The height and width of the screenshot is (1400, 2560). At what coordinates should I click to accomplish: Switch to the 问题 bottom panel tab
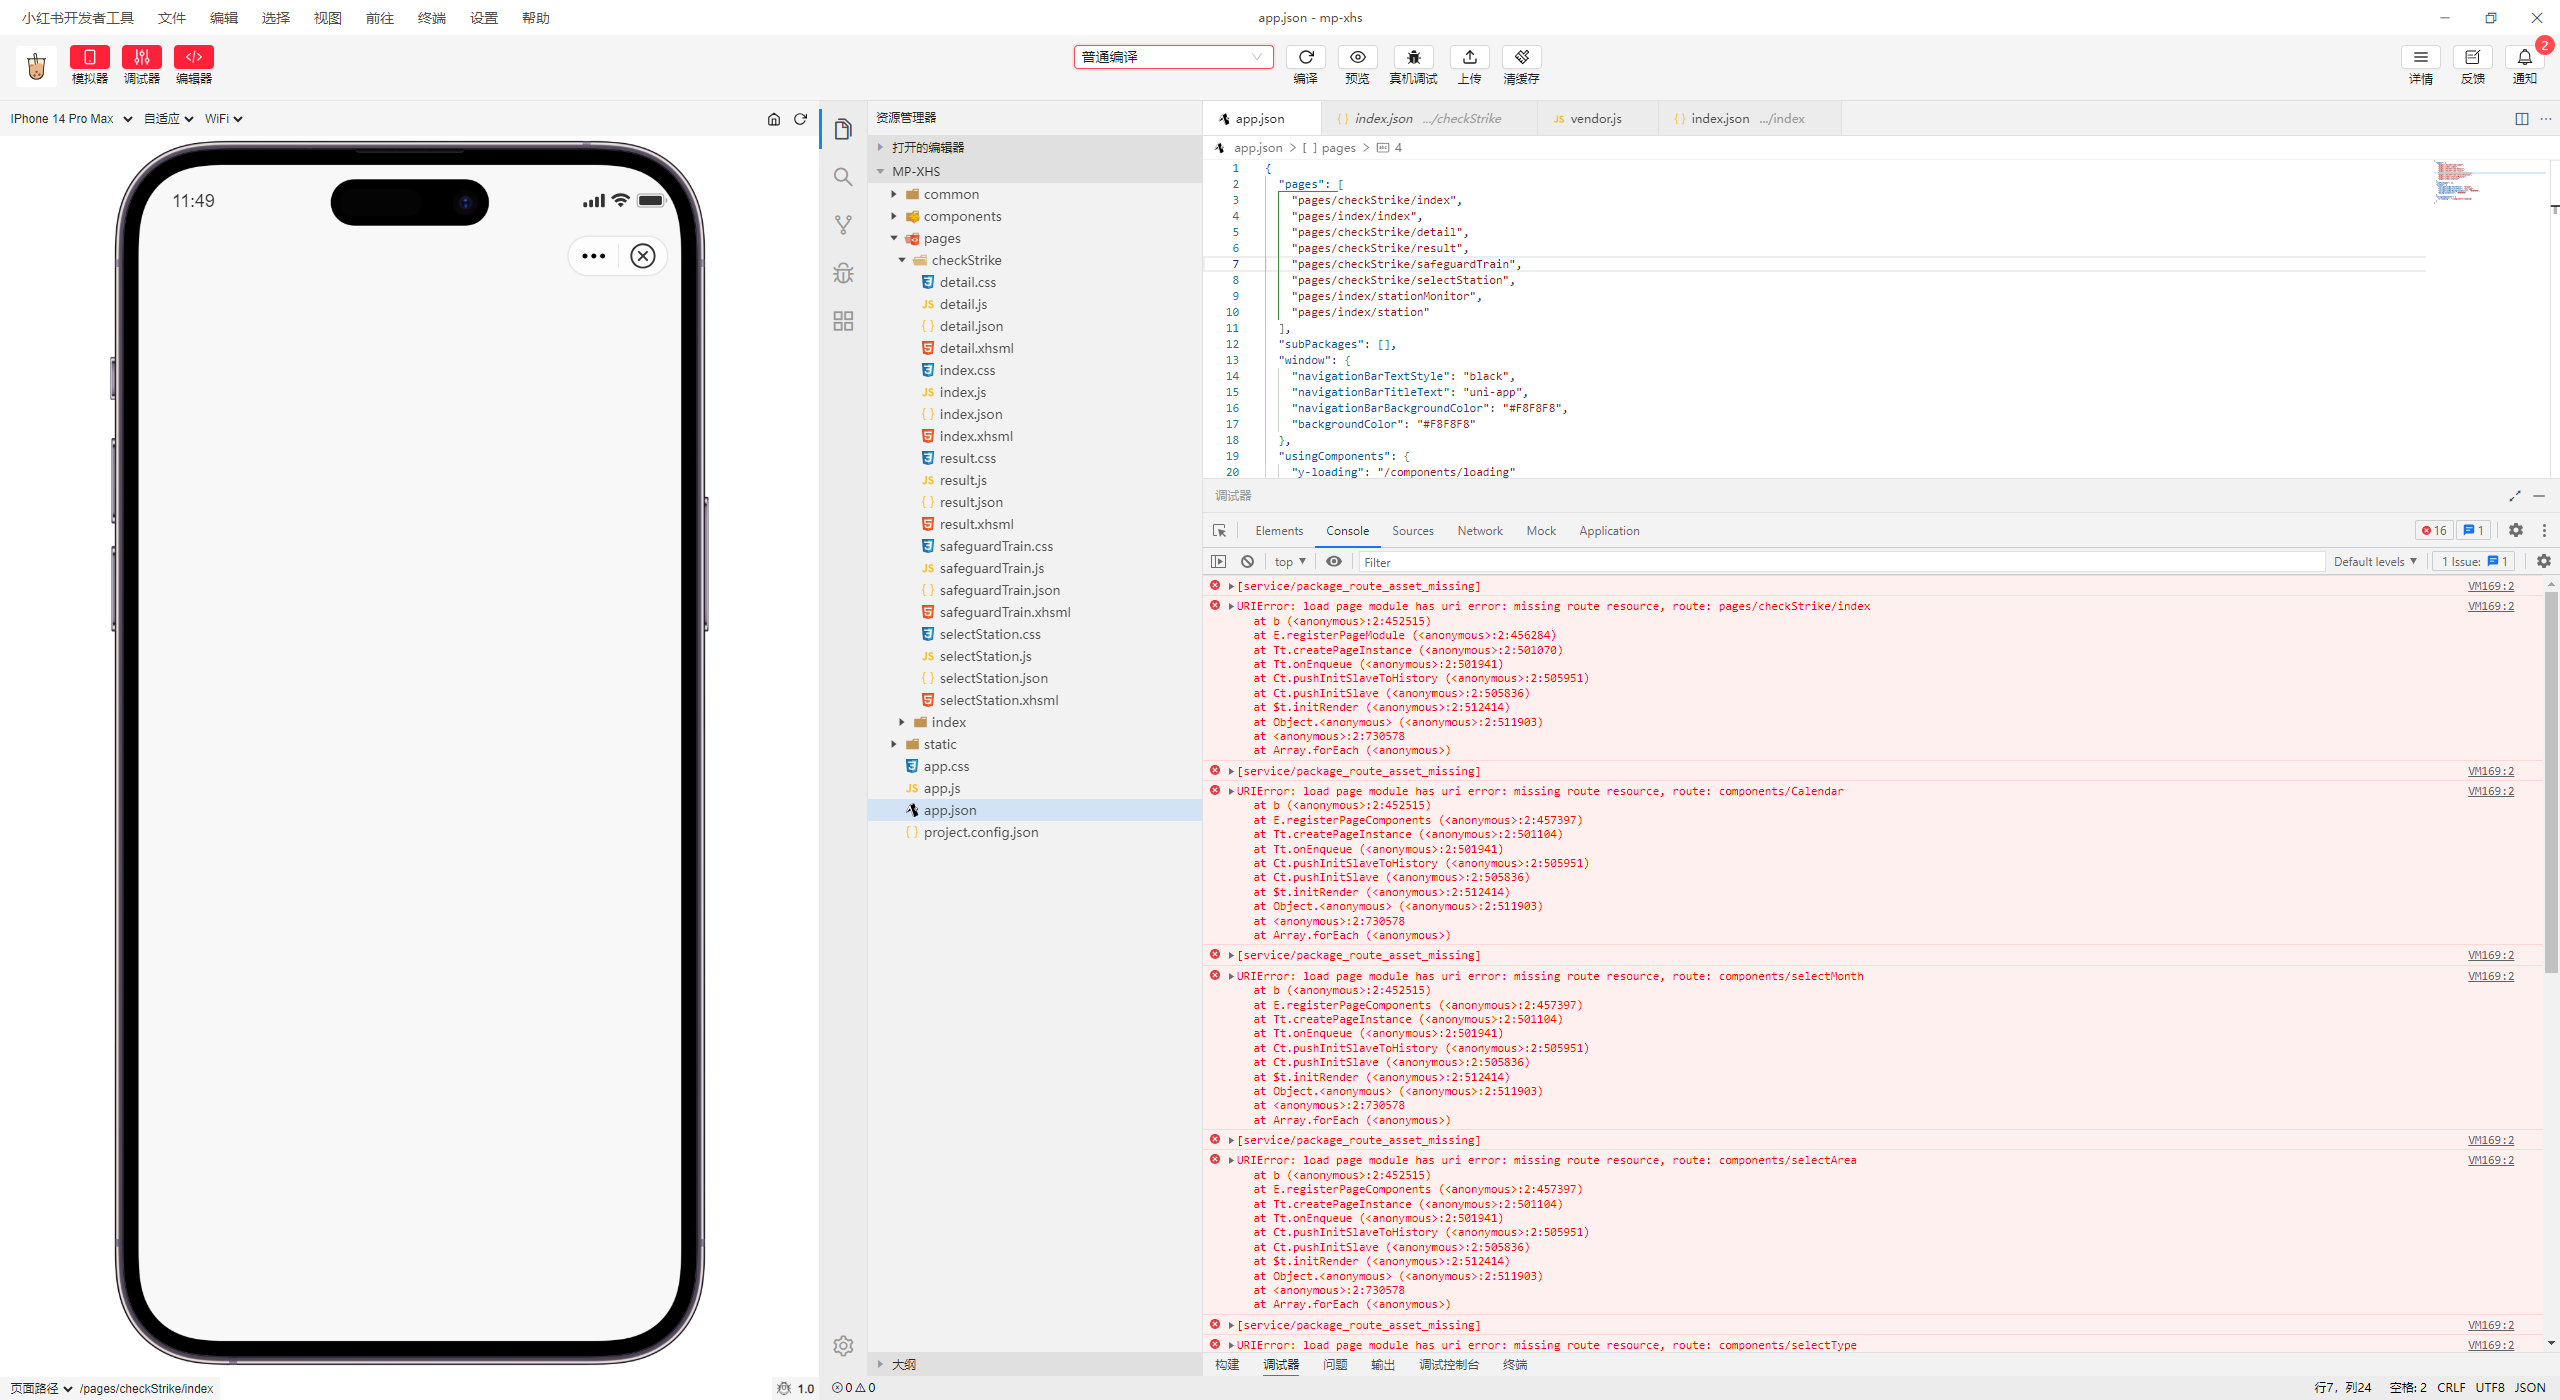pyautogui.click(x=1335, y=1365)
